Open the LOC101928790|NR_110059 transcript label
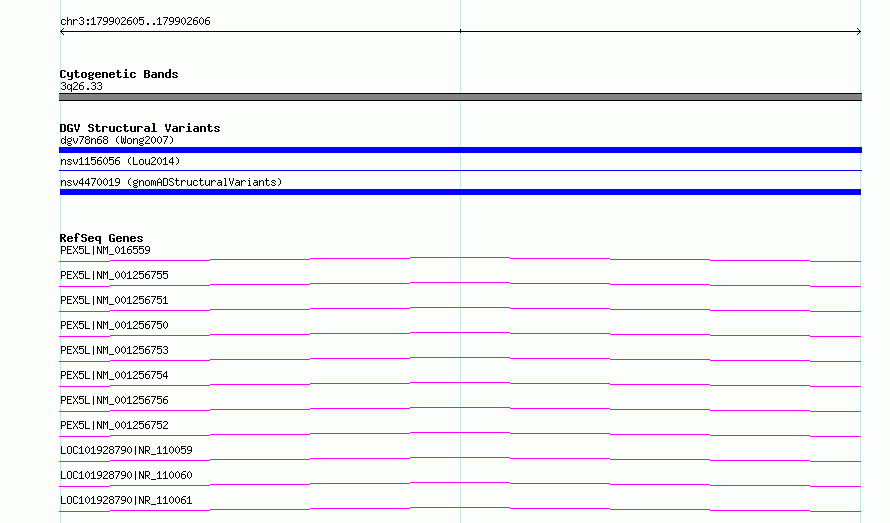This screenshot has width=890, height=523. [x=126, y=450]
